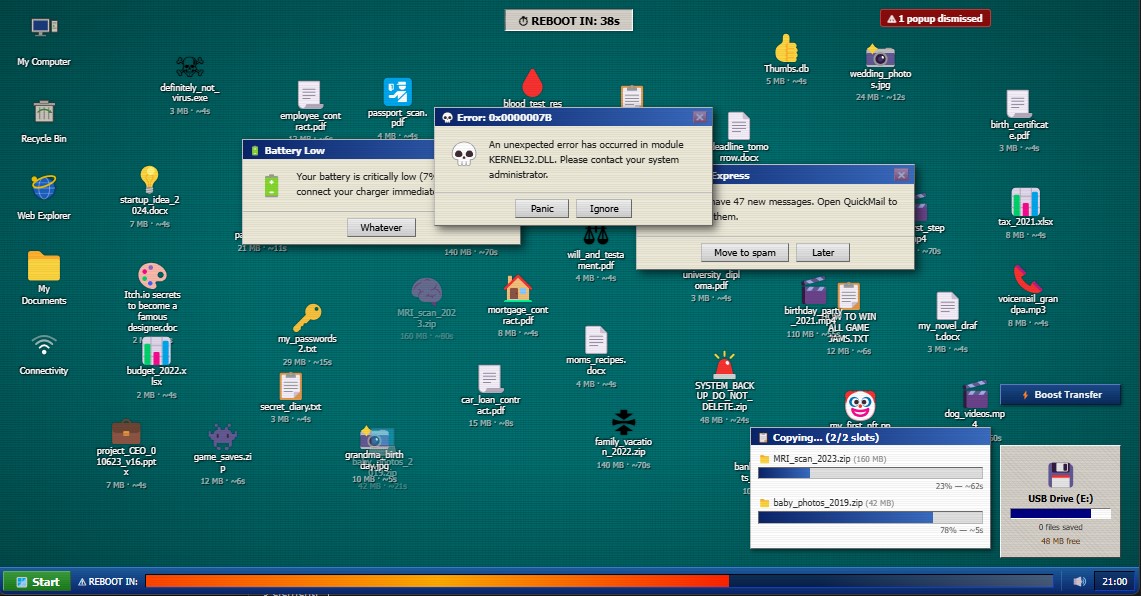Click MRI_scan_2023.zip copy progress bar
The width and height of the screenshot is (1141, 596).
(x=870, y=473)
